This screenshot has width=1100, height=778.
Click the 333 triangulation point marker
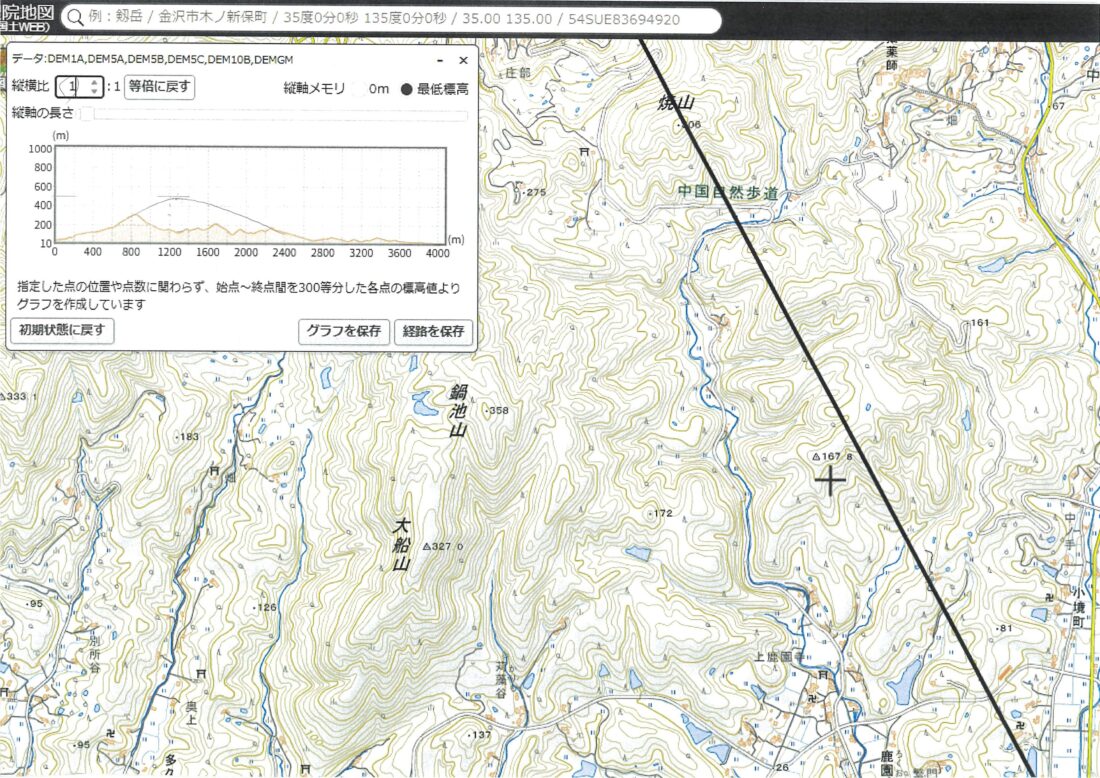(3, 396)
